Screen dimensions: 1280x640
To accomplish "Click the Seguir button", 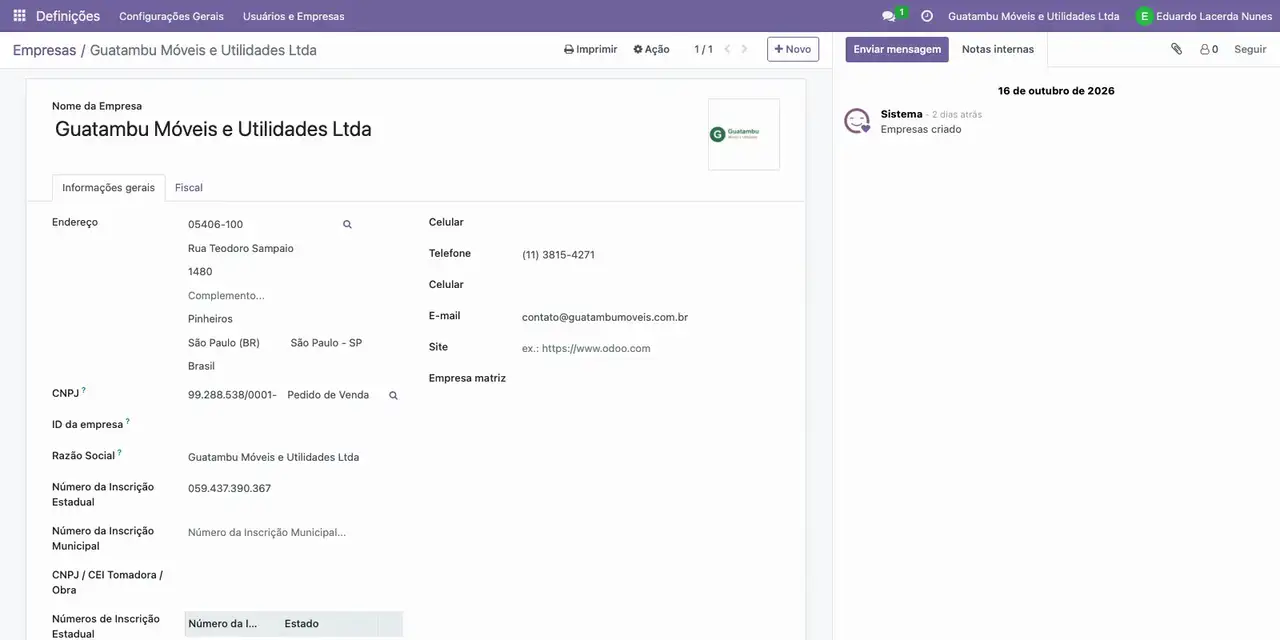I will tap(1250, 49).
